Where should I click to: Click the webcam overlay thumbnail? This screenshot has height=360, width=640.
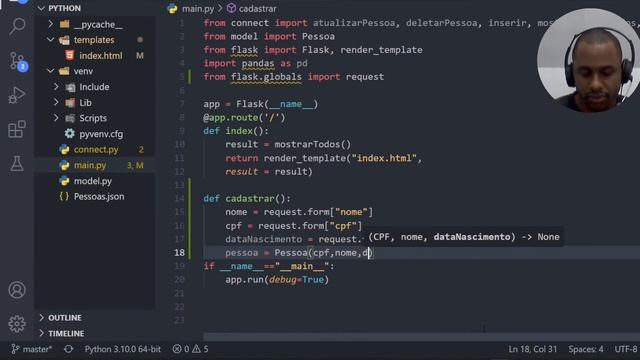pyautogui.click(x=589, y=60)
